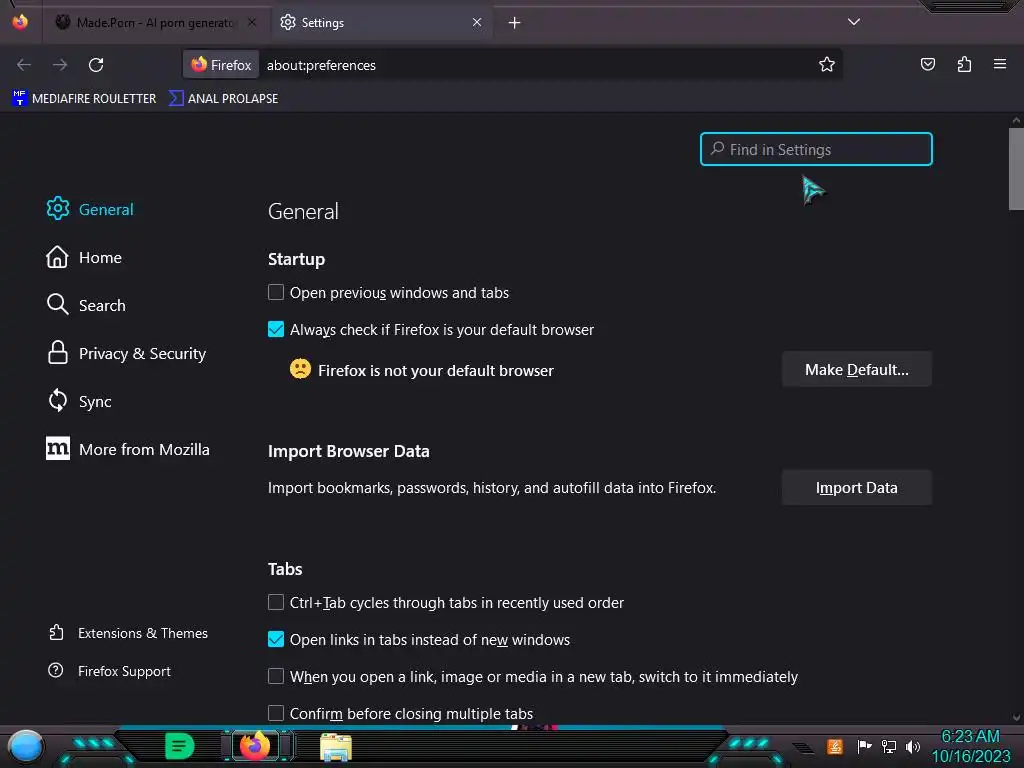The width and height of the screenshot is (1024, 768).
Task: Click the volume speaker tray icon
Action: click(x=913, y=746)
